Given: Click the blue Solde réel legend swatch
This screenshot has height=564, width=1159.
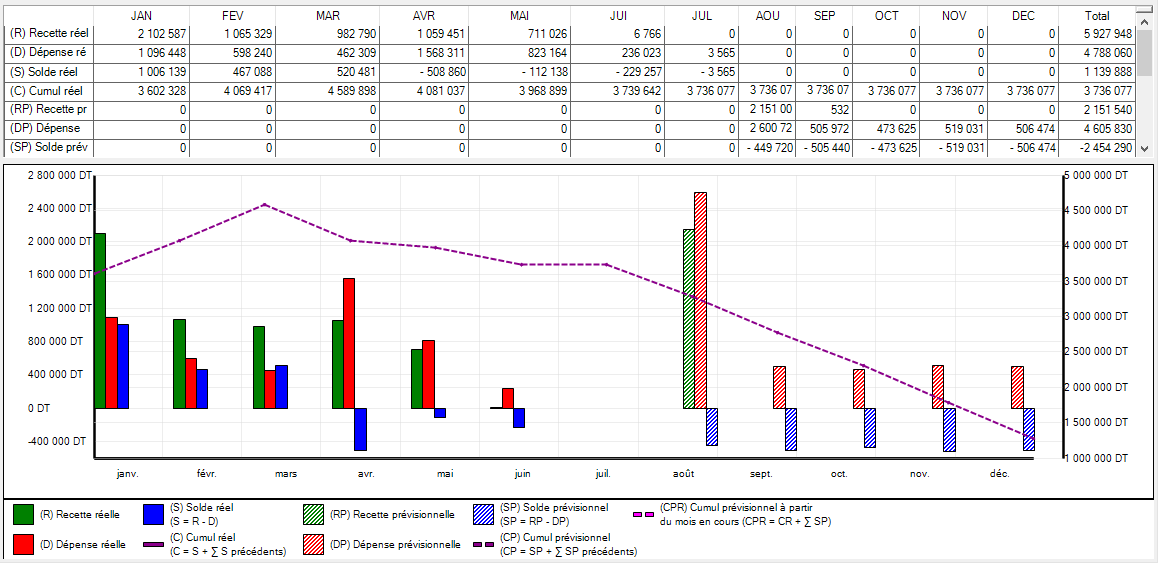Looking at the screenshot, I should click(154, 515).
